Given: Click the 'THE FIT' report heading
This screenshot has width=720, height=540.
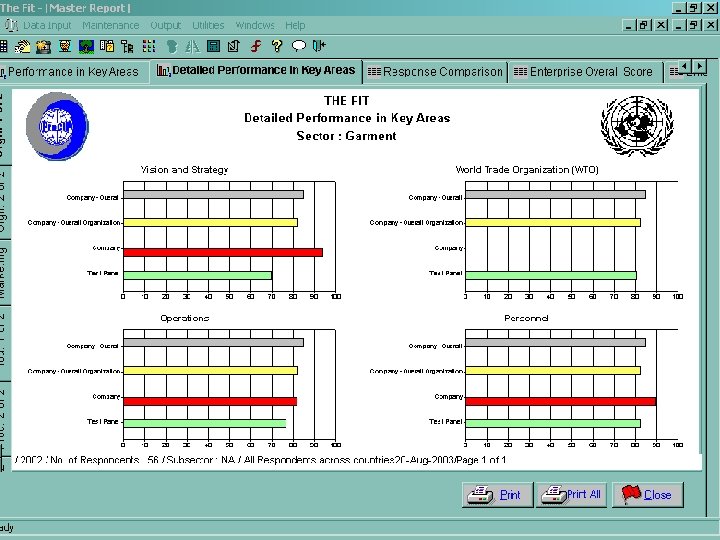Looking at the screenshot, I should 346,101.
